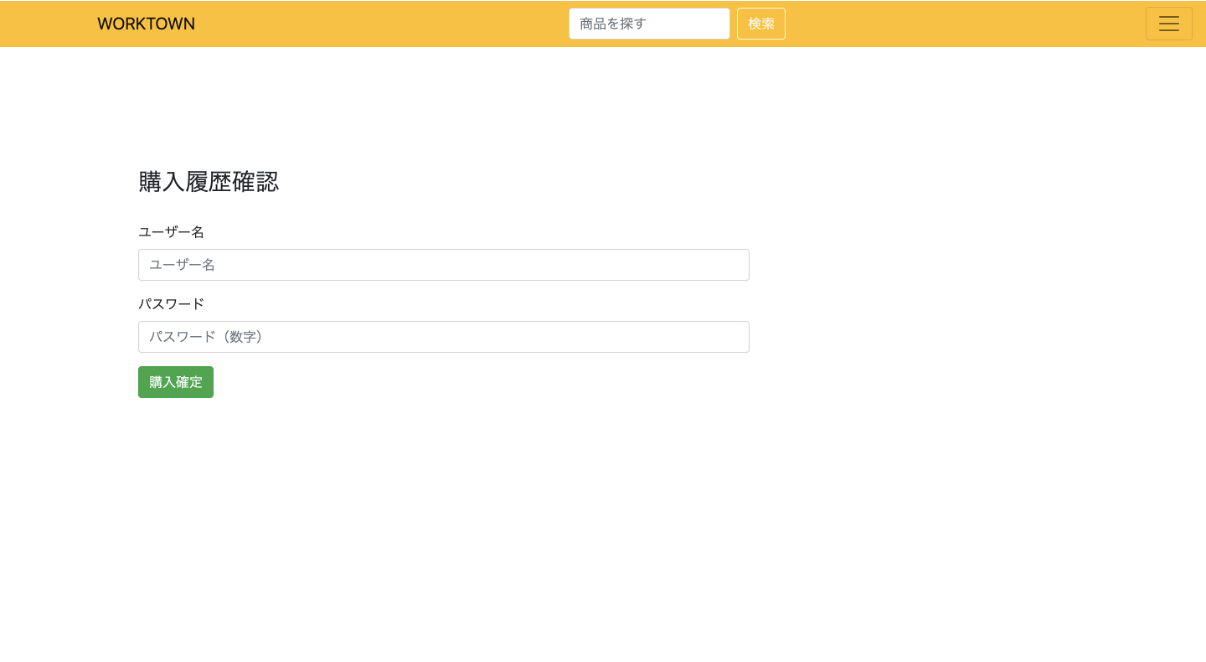
Task: Select the ユーザー名 input field
Action: coord(444,265)
